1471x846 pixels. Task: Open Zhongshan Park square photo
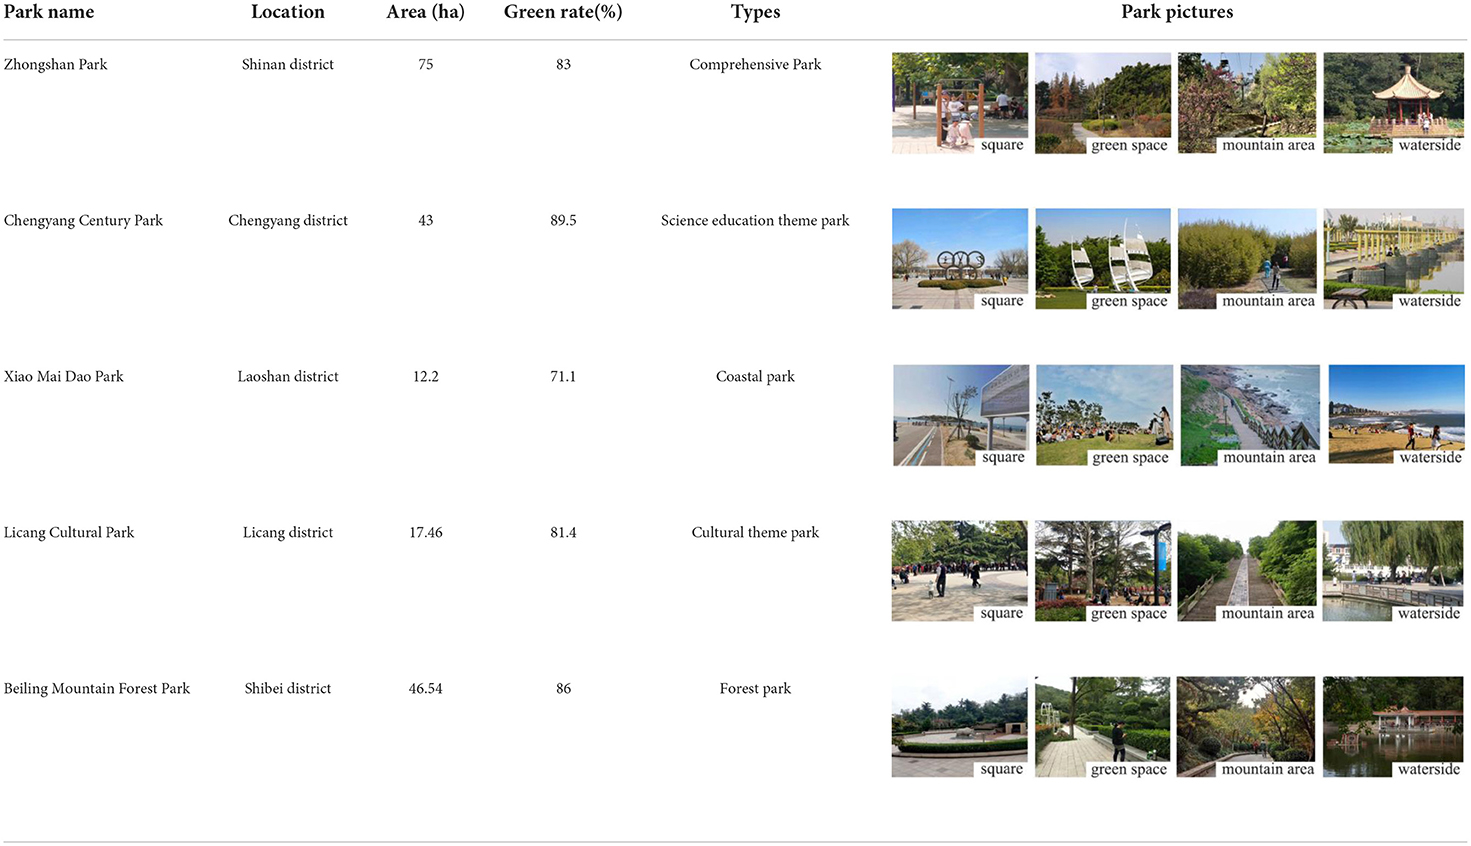coord(960,103)
